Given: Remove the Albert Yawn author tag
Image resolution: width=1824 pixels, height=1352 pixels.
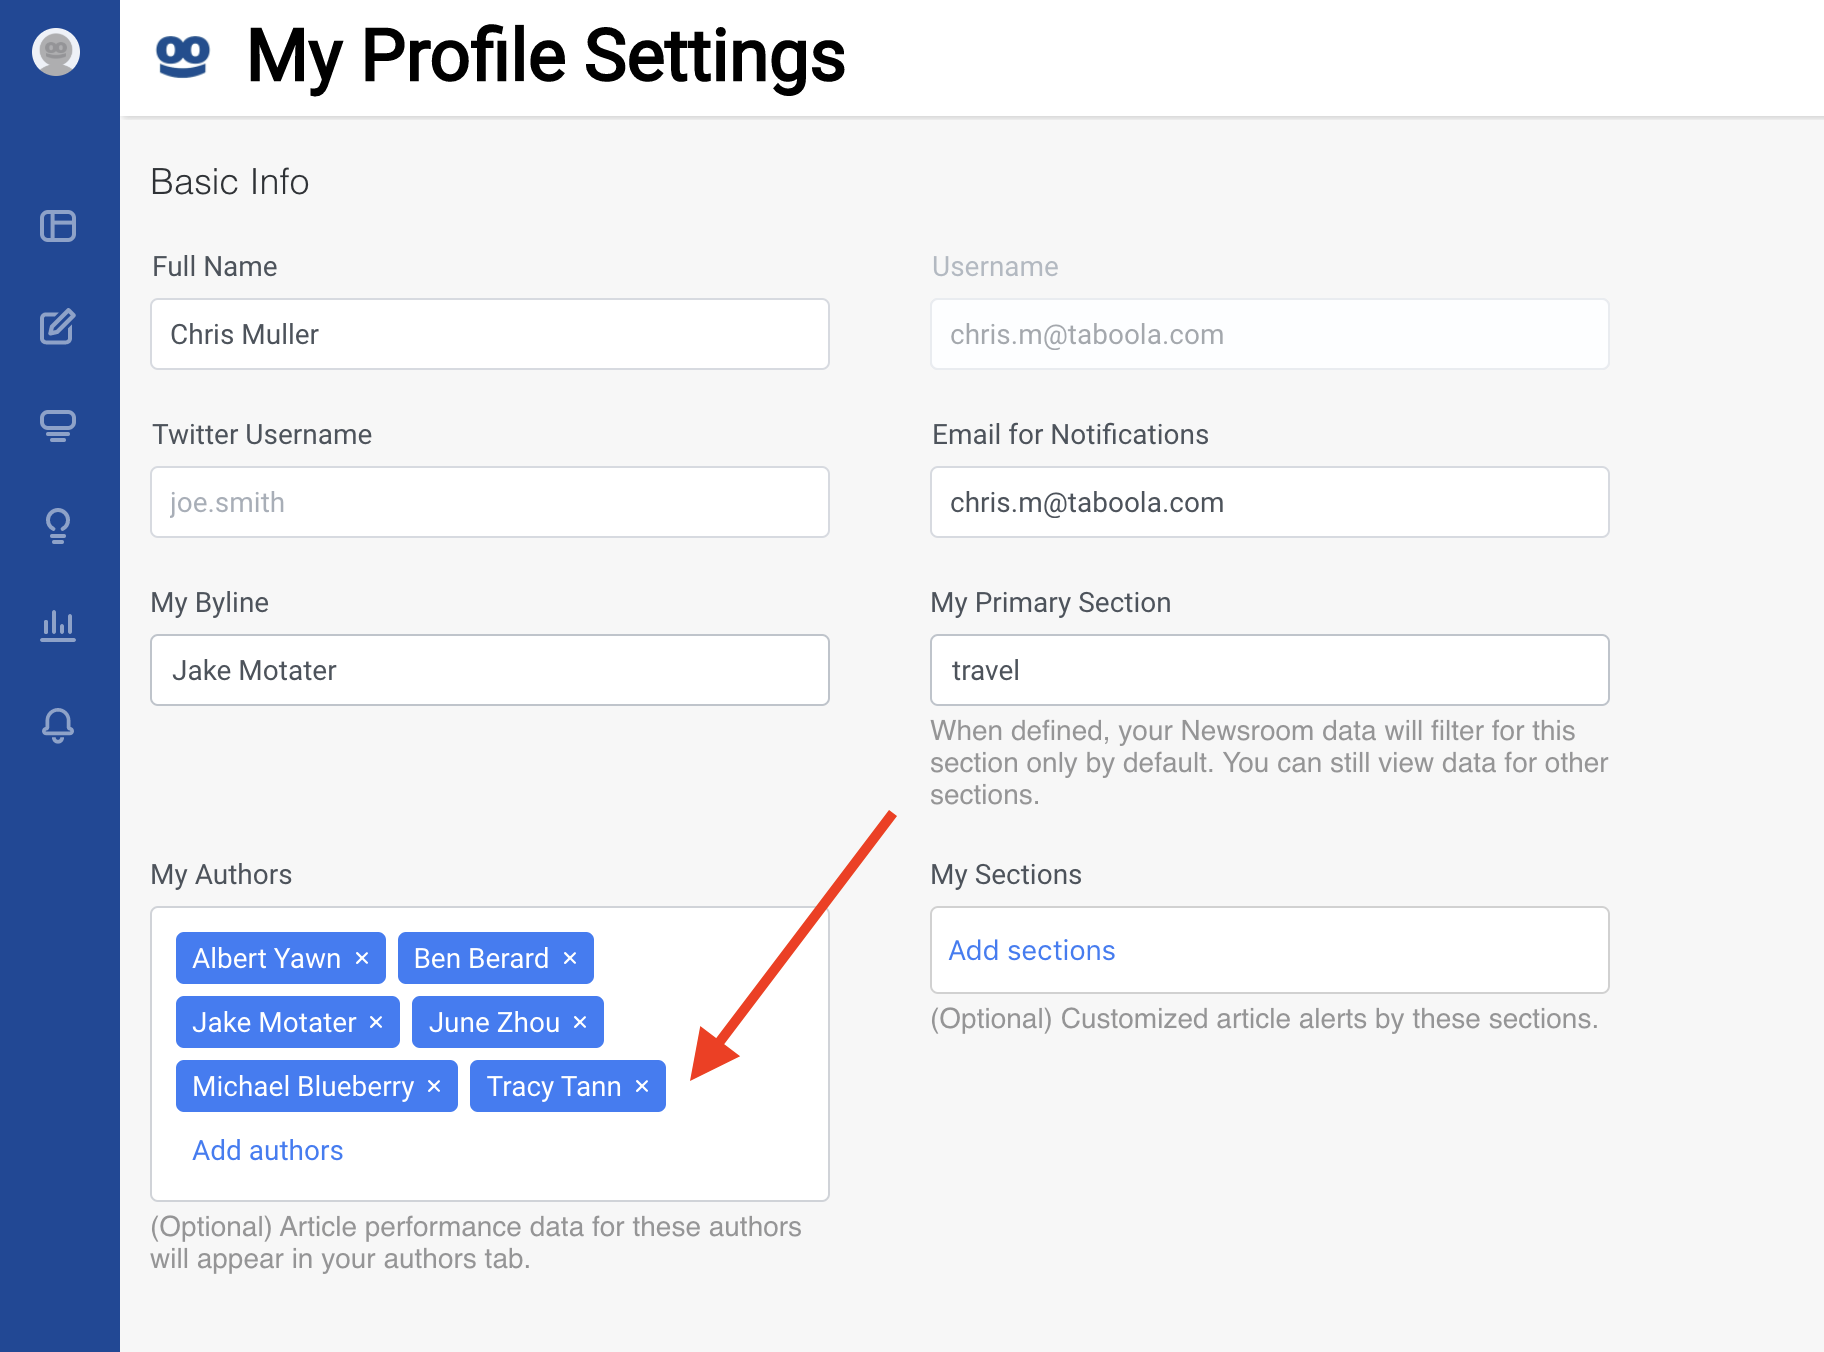Looking at the screenshot, I should 362,957.
